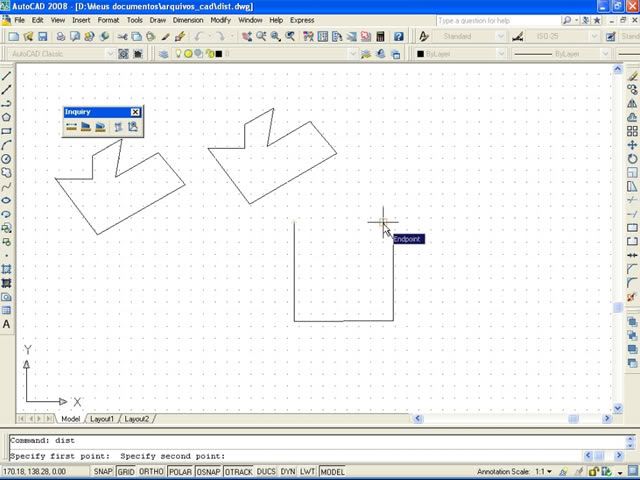This screenshot has width=640, height=480.
Task: Click vertical scrollbar down arrow of drawing
Action: [x=618, y=408]
